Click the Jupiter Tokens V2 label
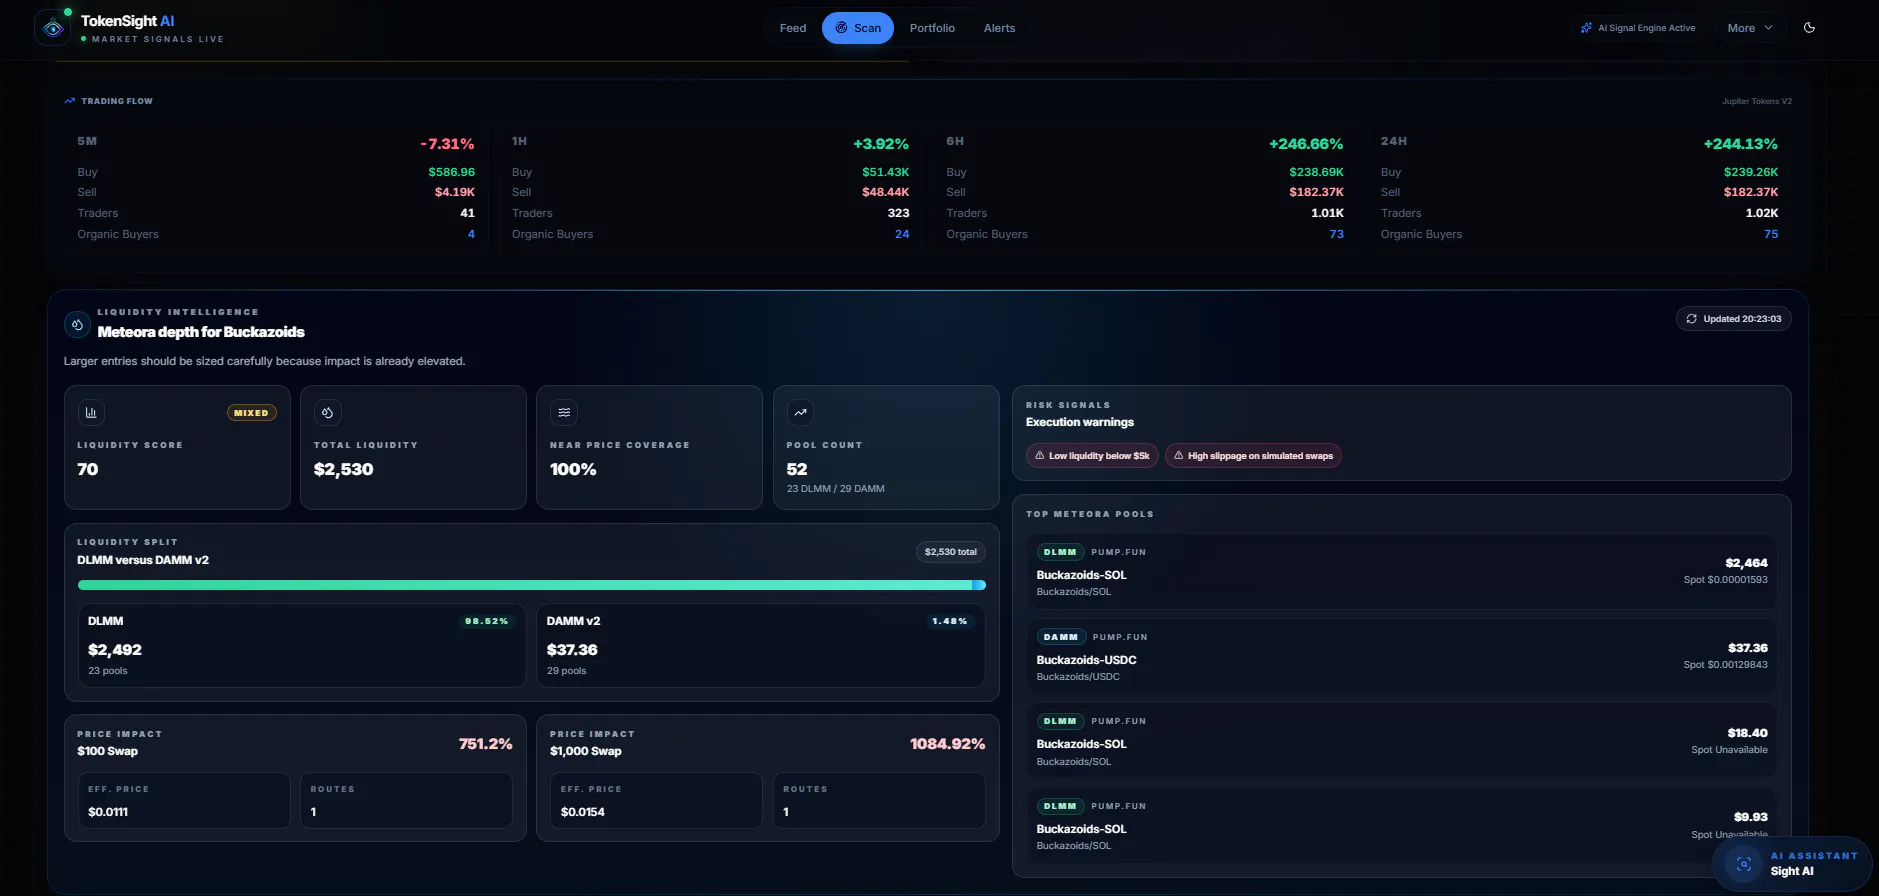The height and width of the screenshot is (896, 1879). (x=1756, y=101)
